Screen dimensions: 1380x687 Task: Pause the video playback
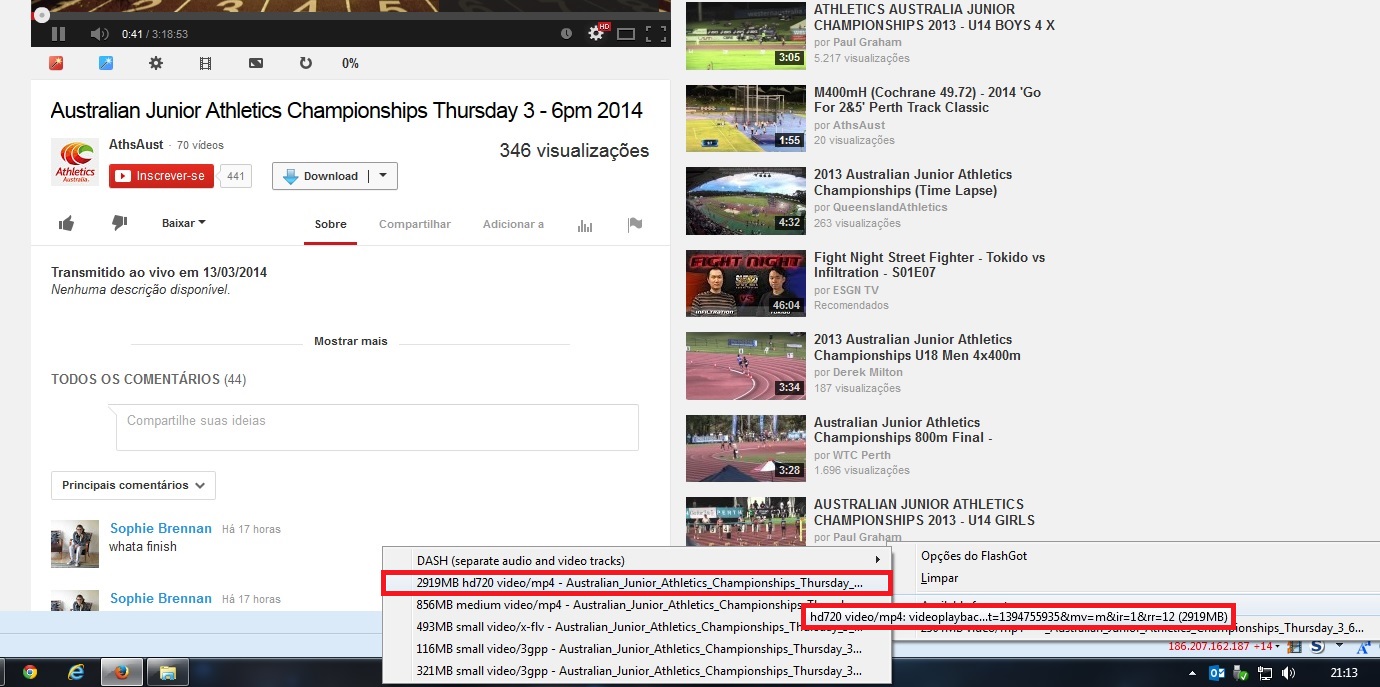coord(58,34)
